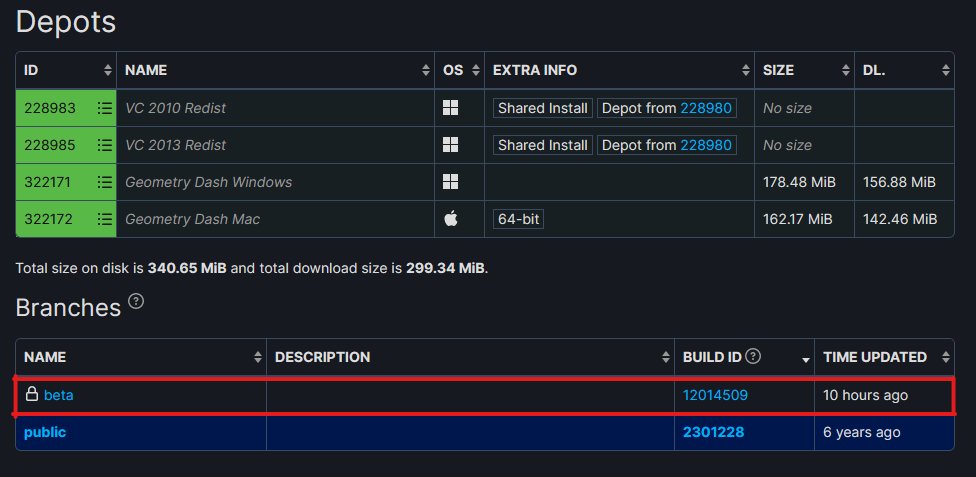Click Shared Install tag in VC 2013 row

click(543, 145)
